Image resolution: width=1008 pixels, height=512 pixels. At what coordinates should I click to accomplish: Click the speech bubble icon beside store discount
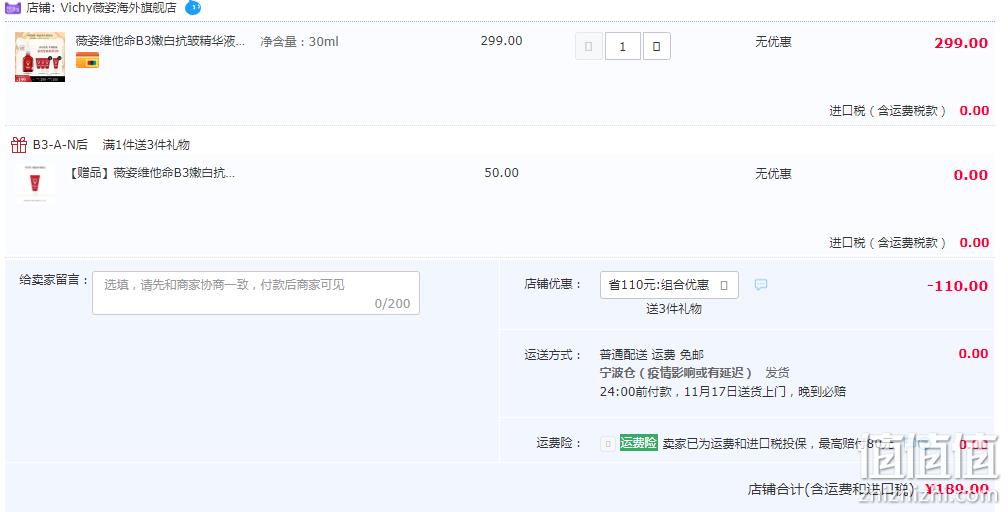(760, 284)
